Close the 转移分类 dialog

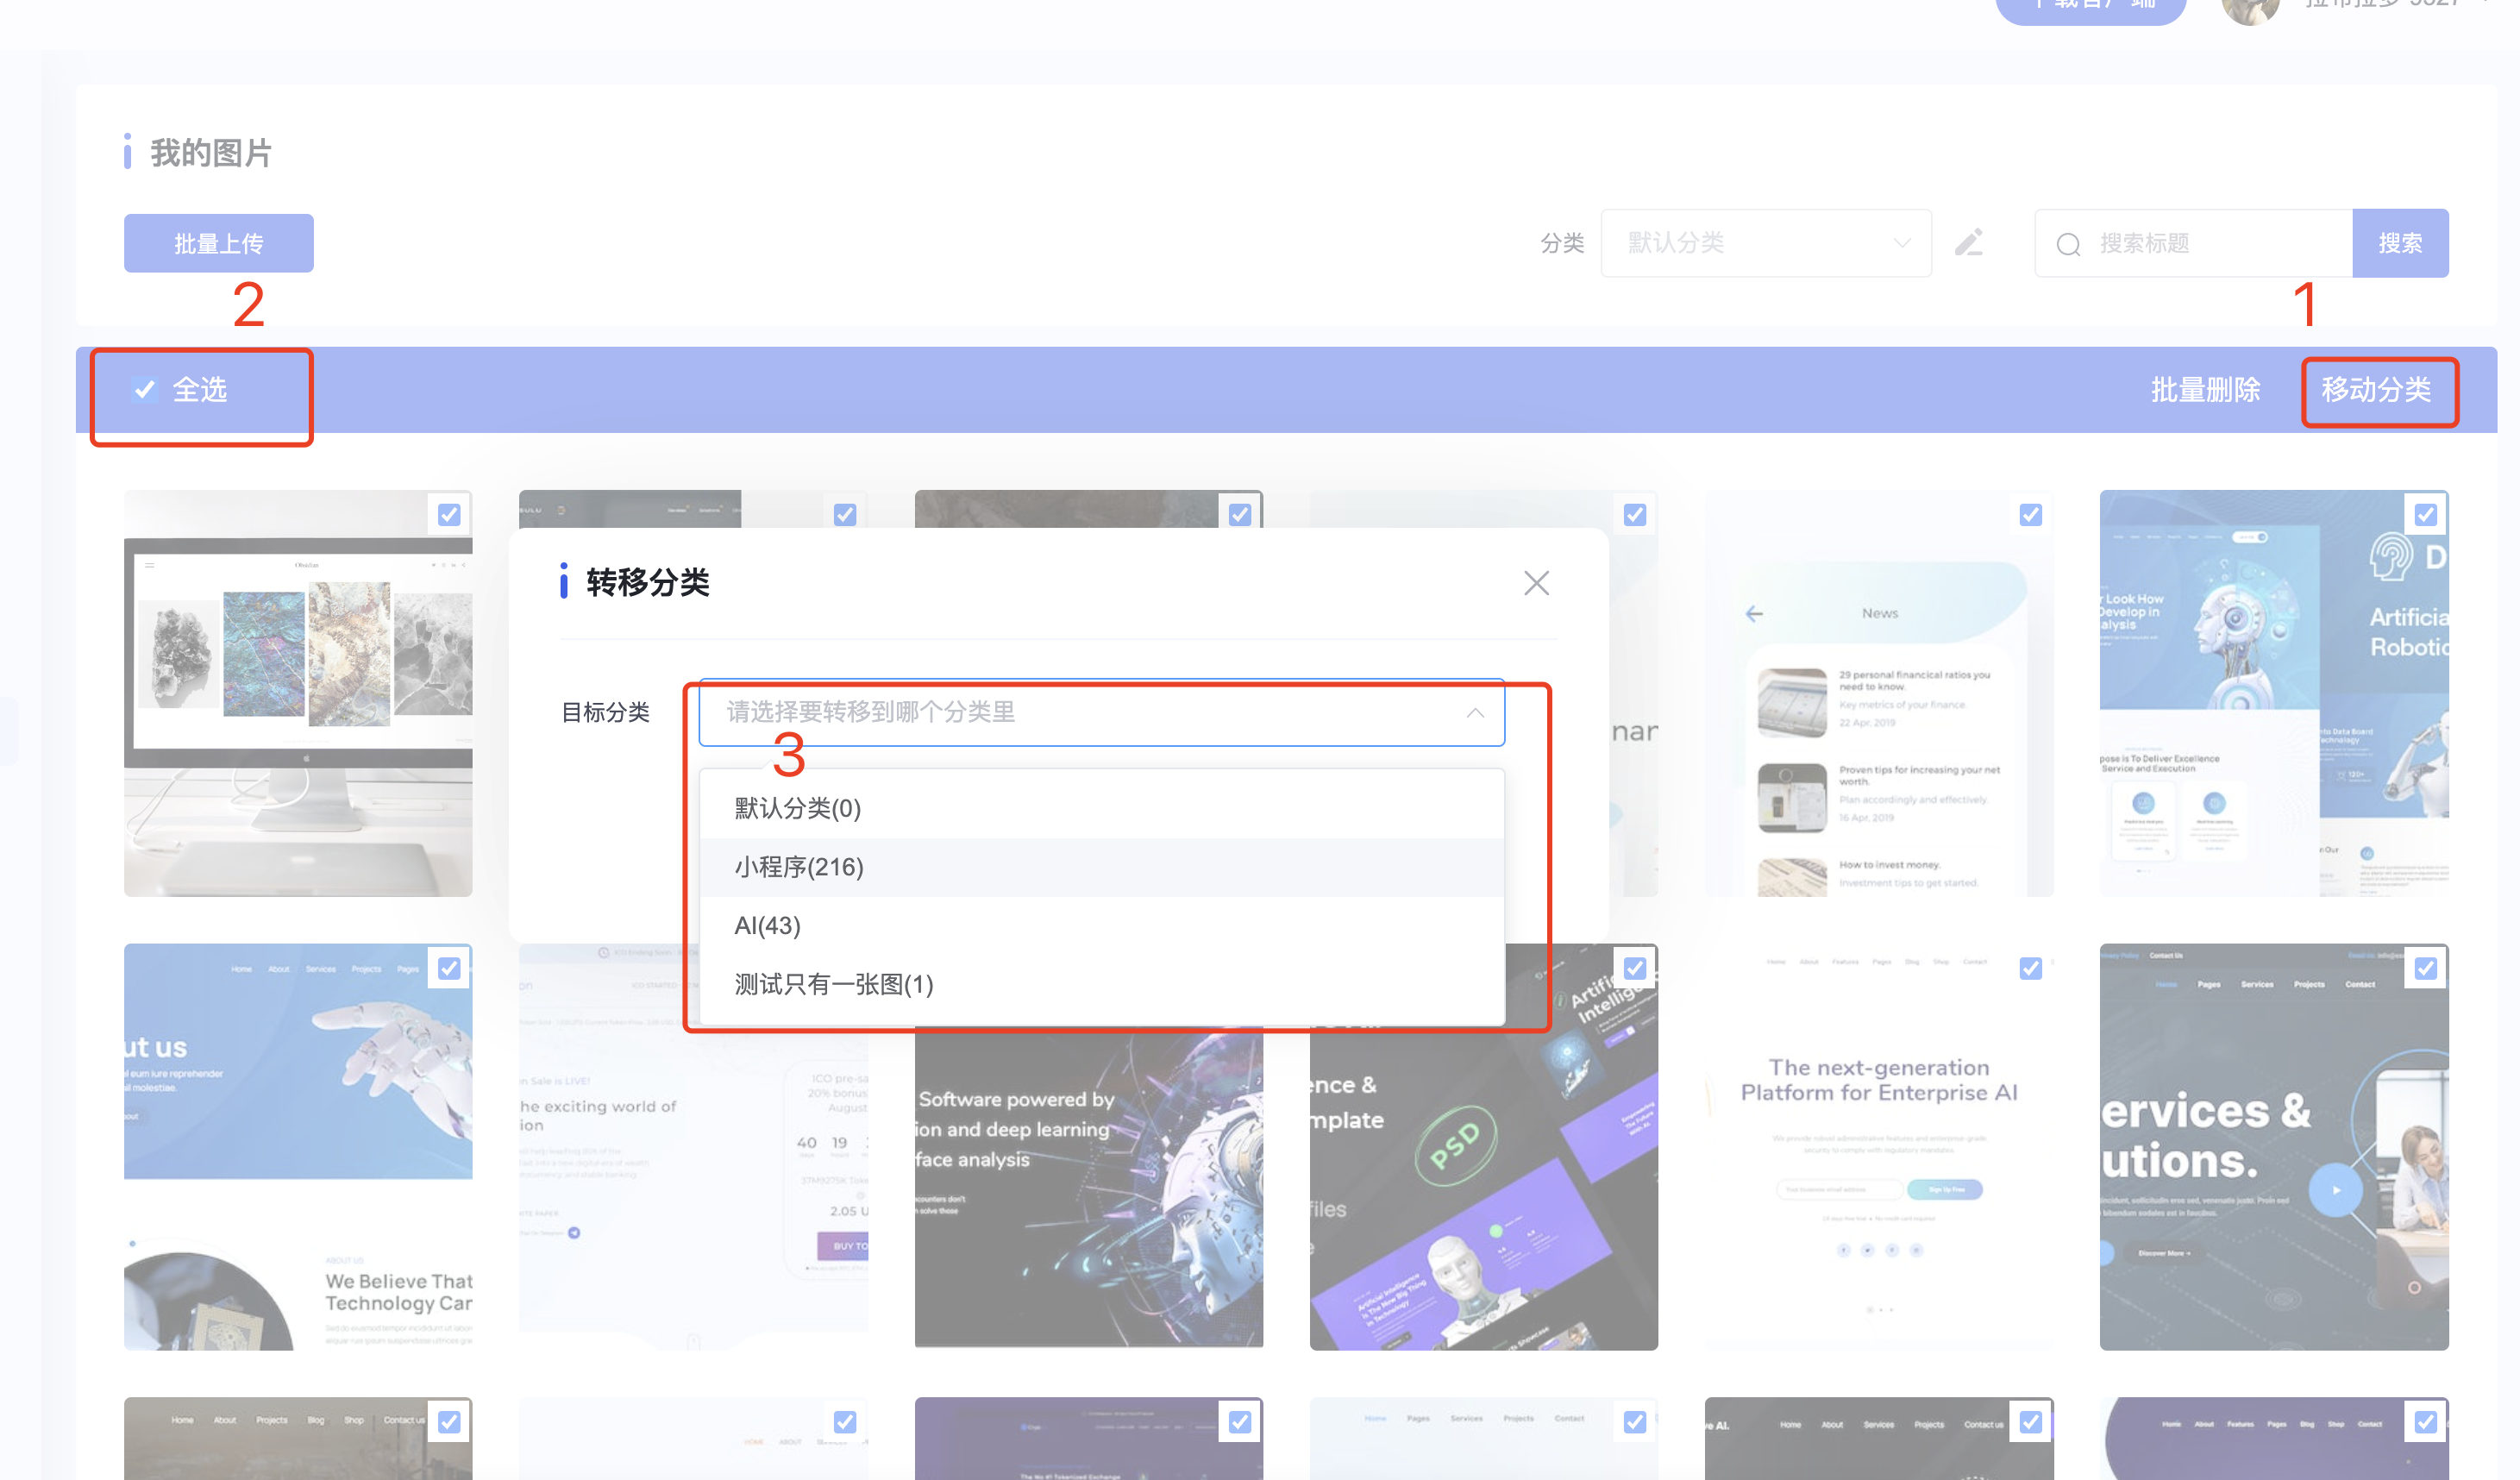[1536, 583]
